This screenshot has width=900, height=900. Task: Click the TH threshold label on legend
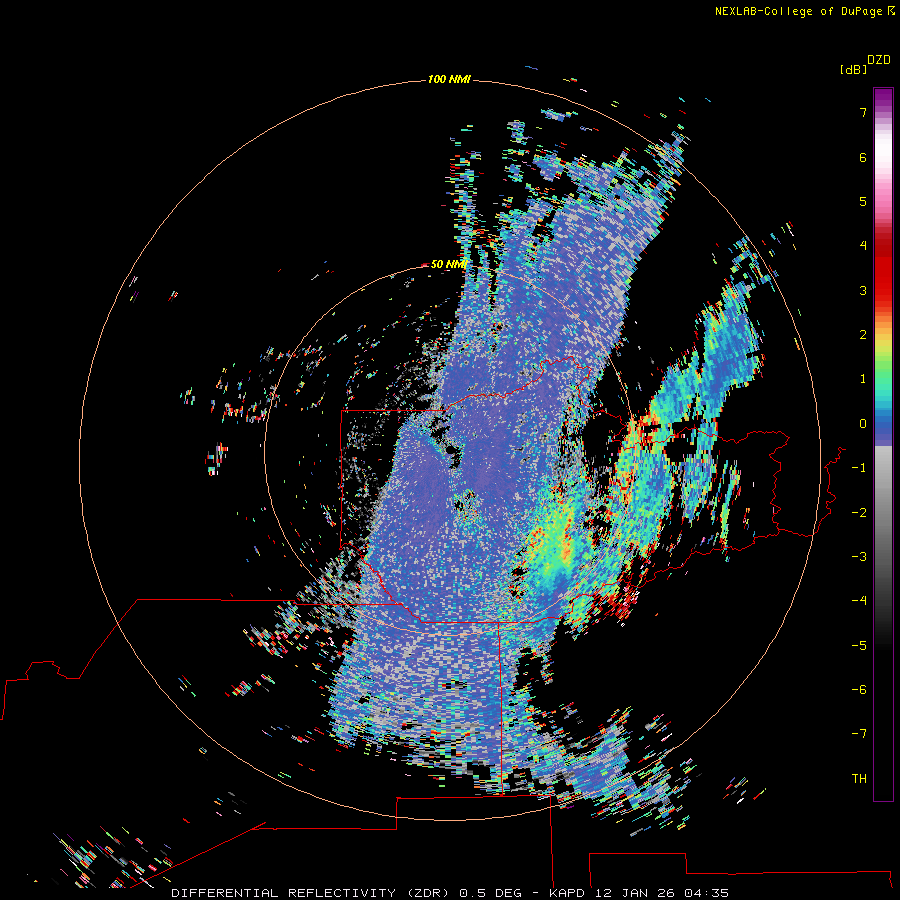859,779
